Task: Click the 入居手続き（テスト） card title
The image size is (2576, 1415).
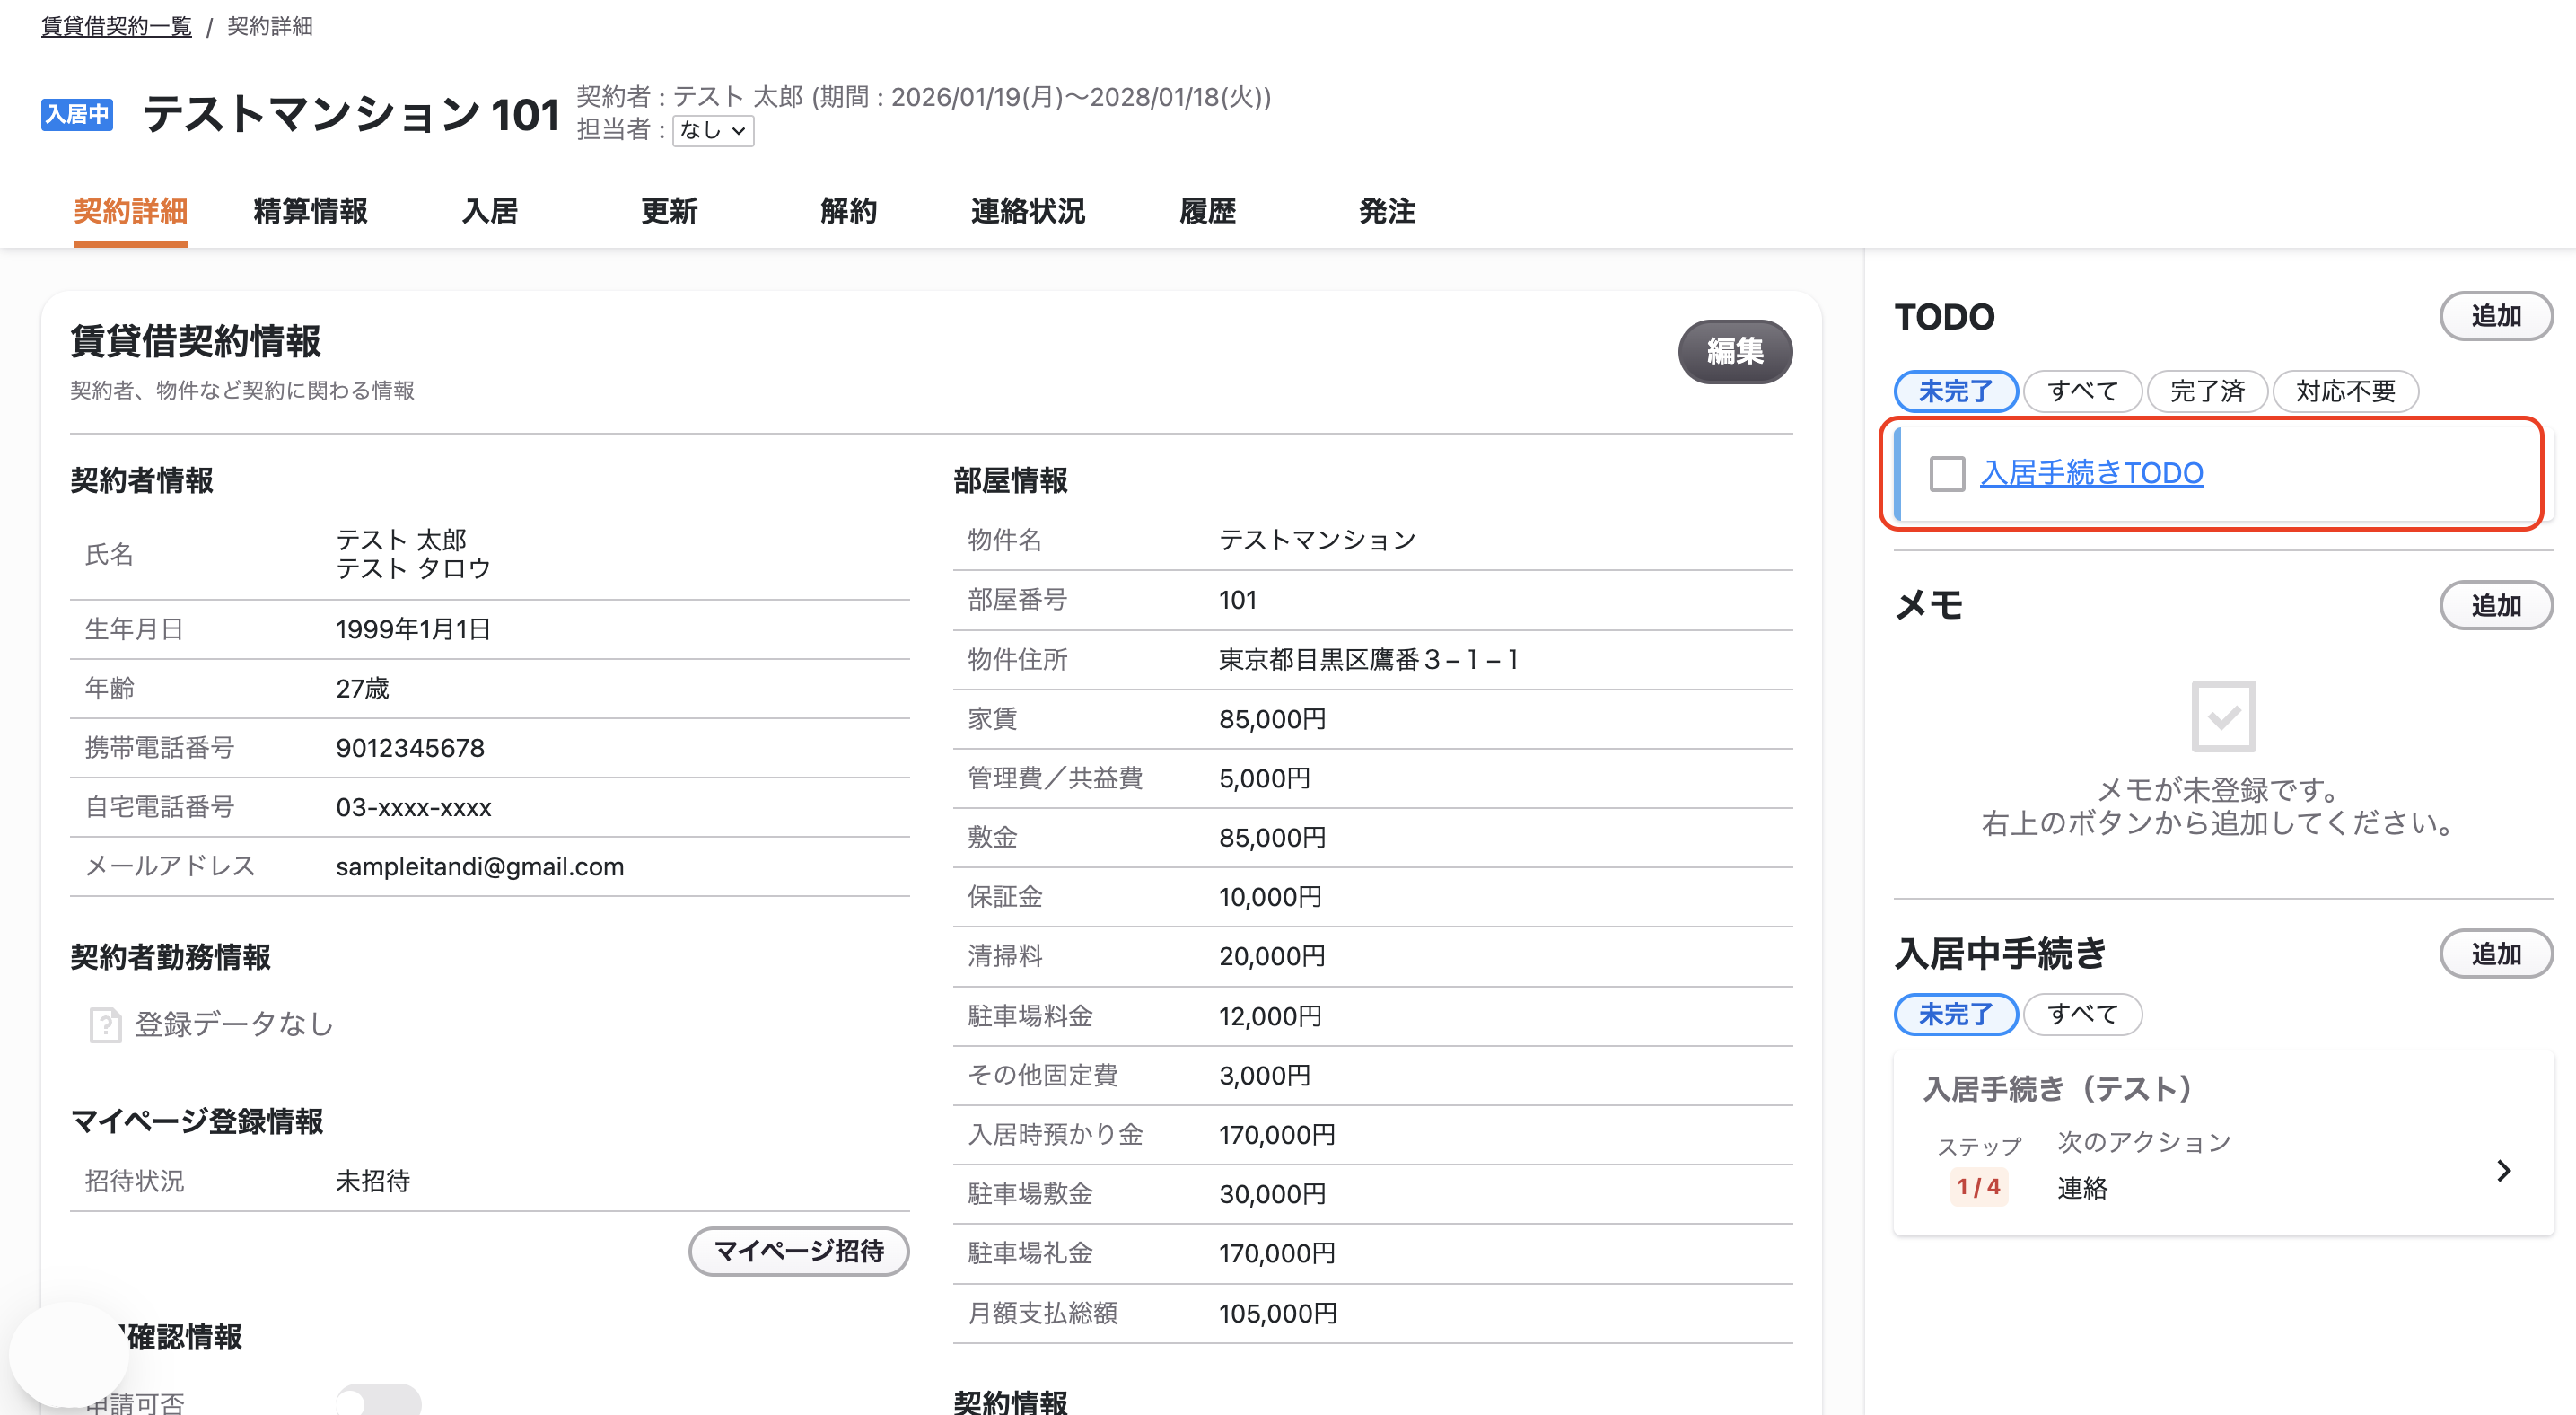Action: point(2059,1089)
